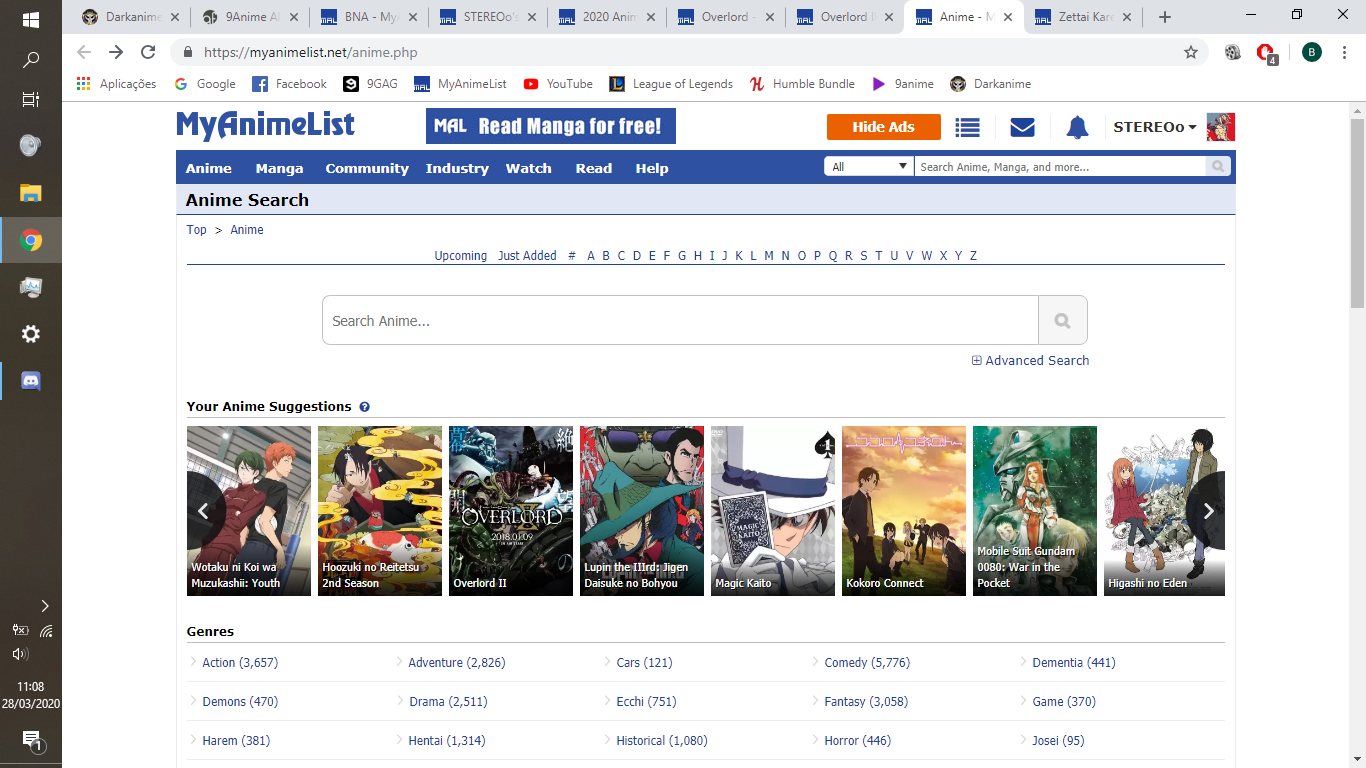Viewport: 1366px width, 768px height.
Task: Open the Manga menu in the navigation bar
Action: click(x=279, y=168)
